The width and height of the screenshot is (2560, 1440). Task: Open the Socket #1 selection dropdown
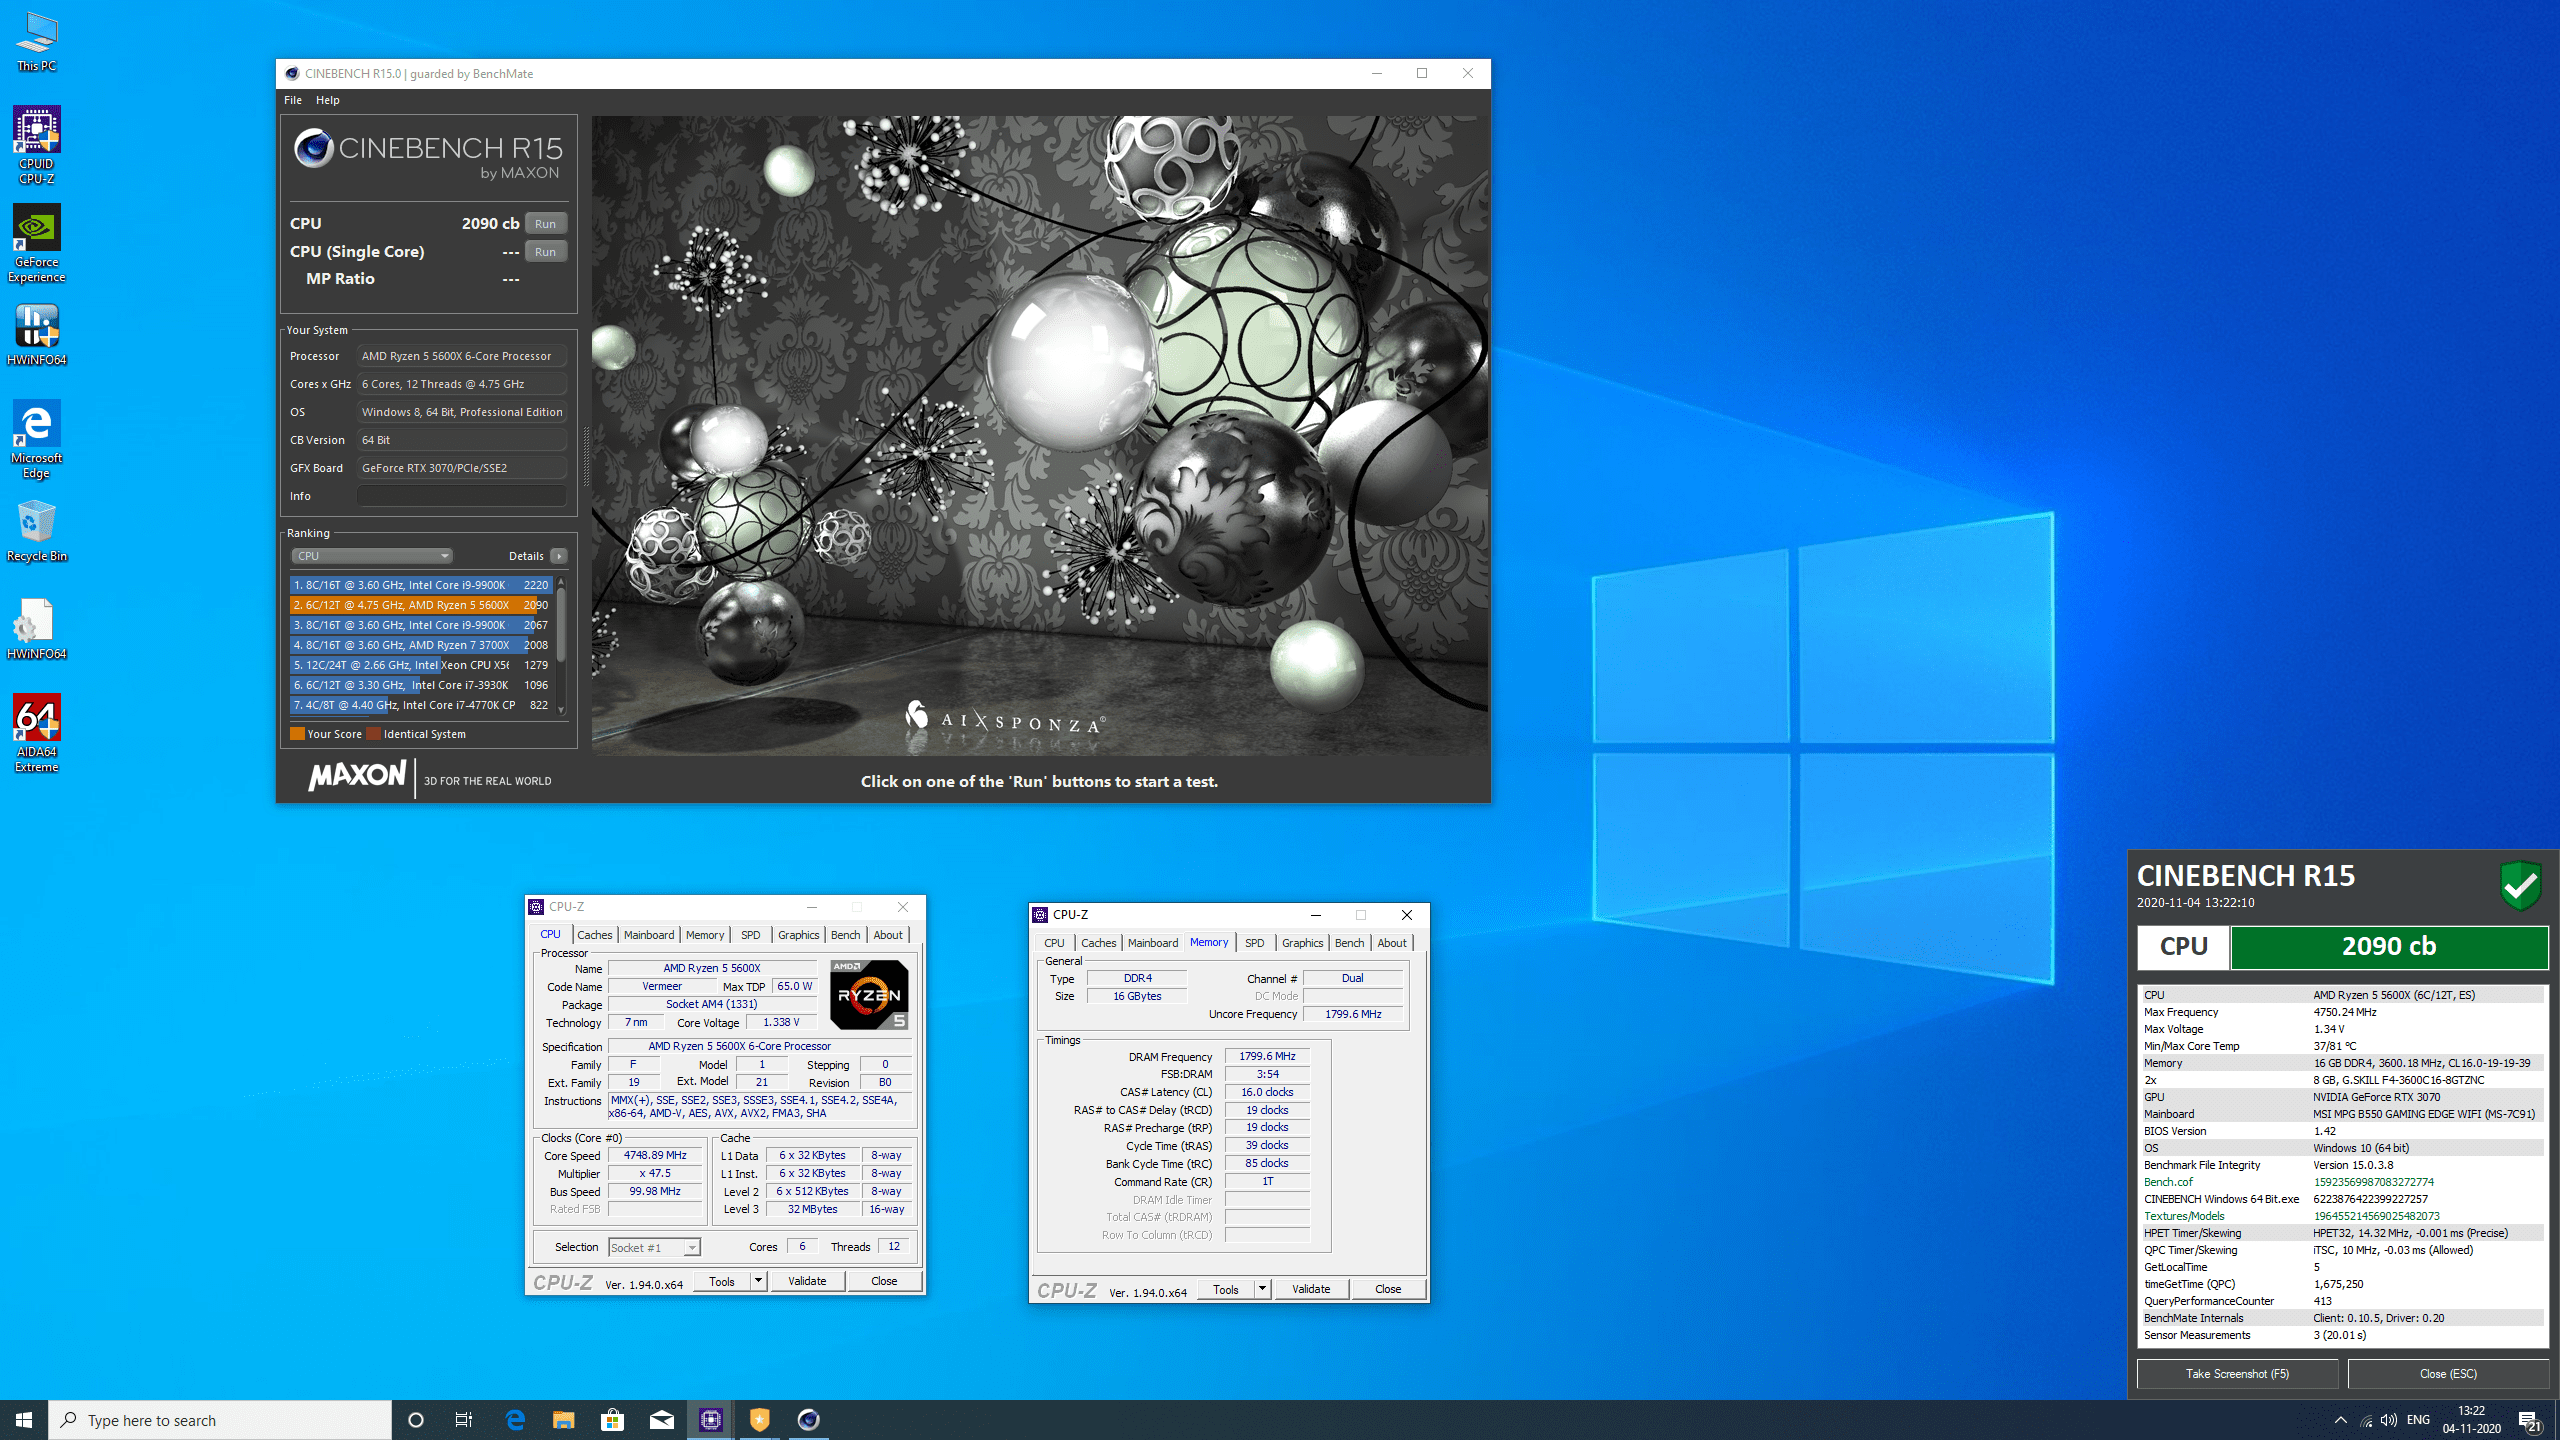pyautogui.click(x=655, y=1247)
